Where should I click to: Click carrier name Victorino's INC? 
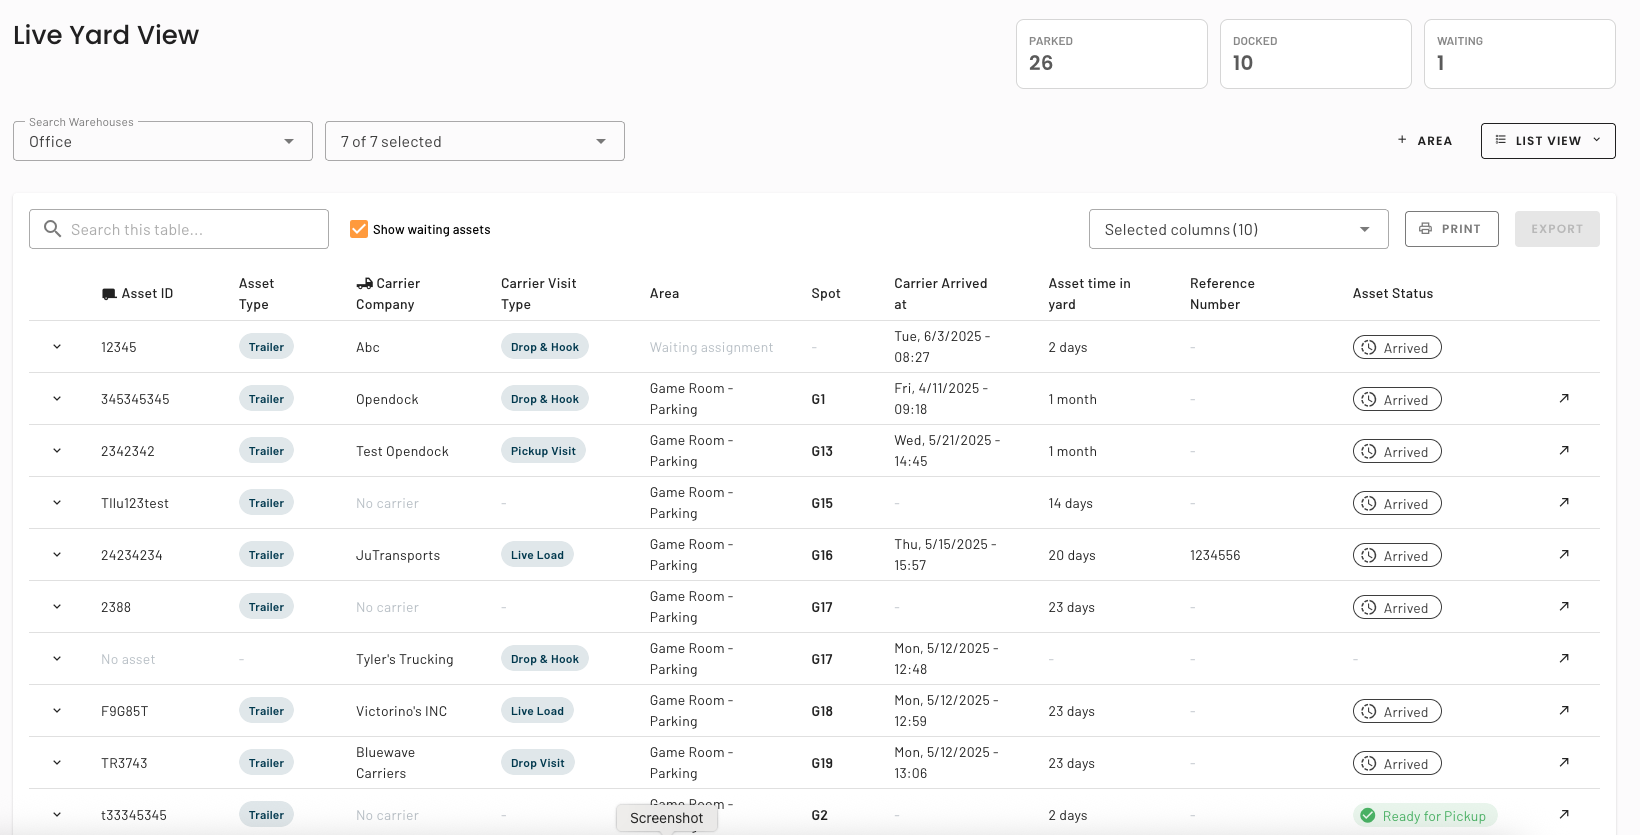[401, 711]
